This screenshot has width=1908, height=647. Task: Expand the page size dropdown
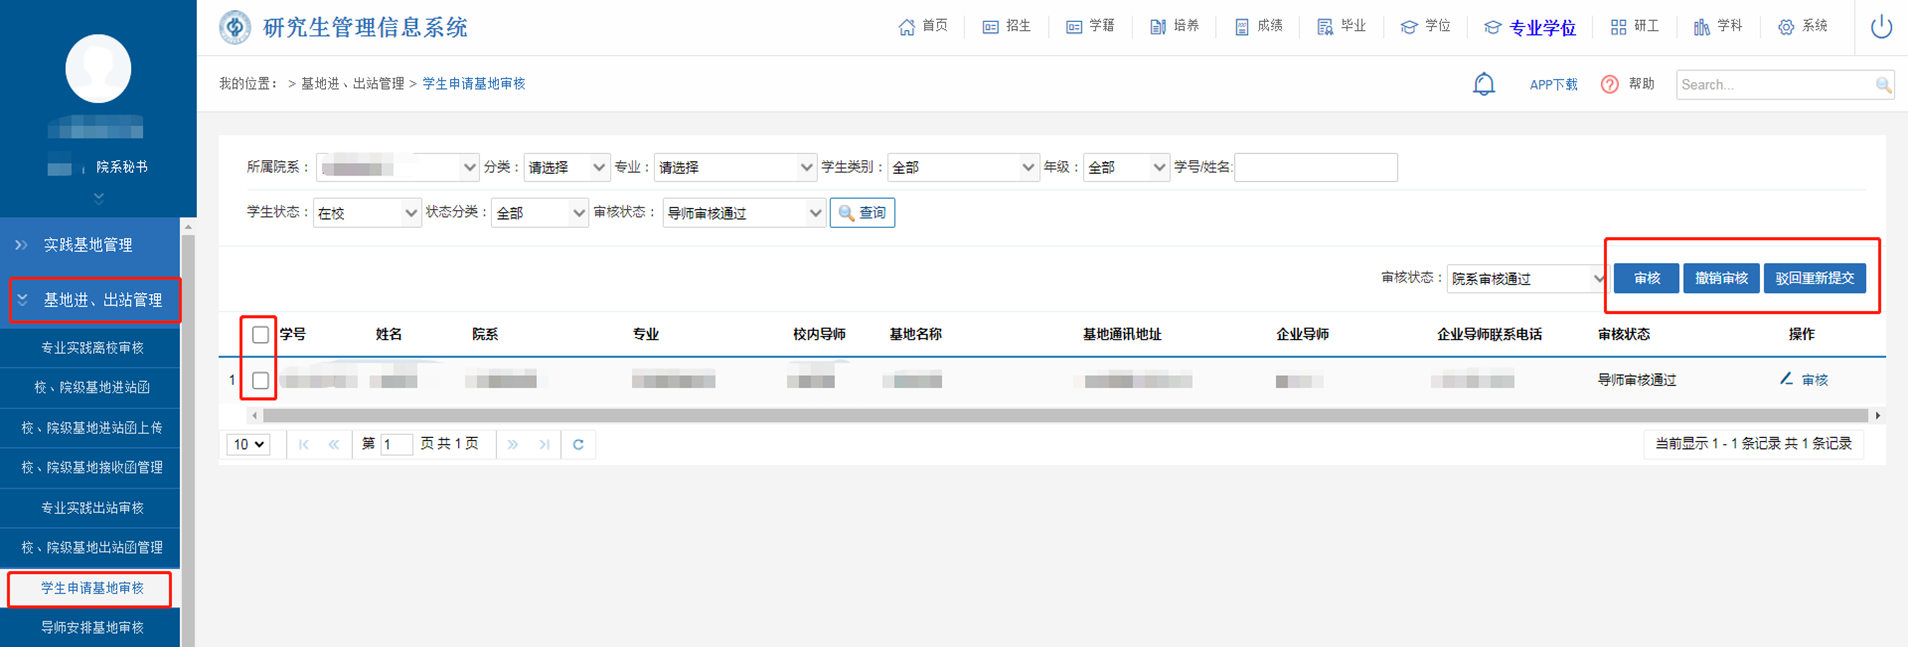[248, 445]
